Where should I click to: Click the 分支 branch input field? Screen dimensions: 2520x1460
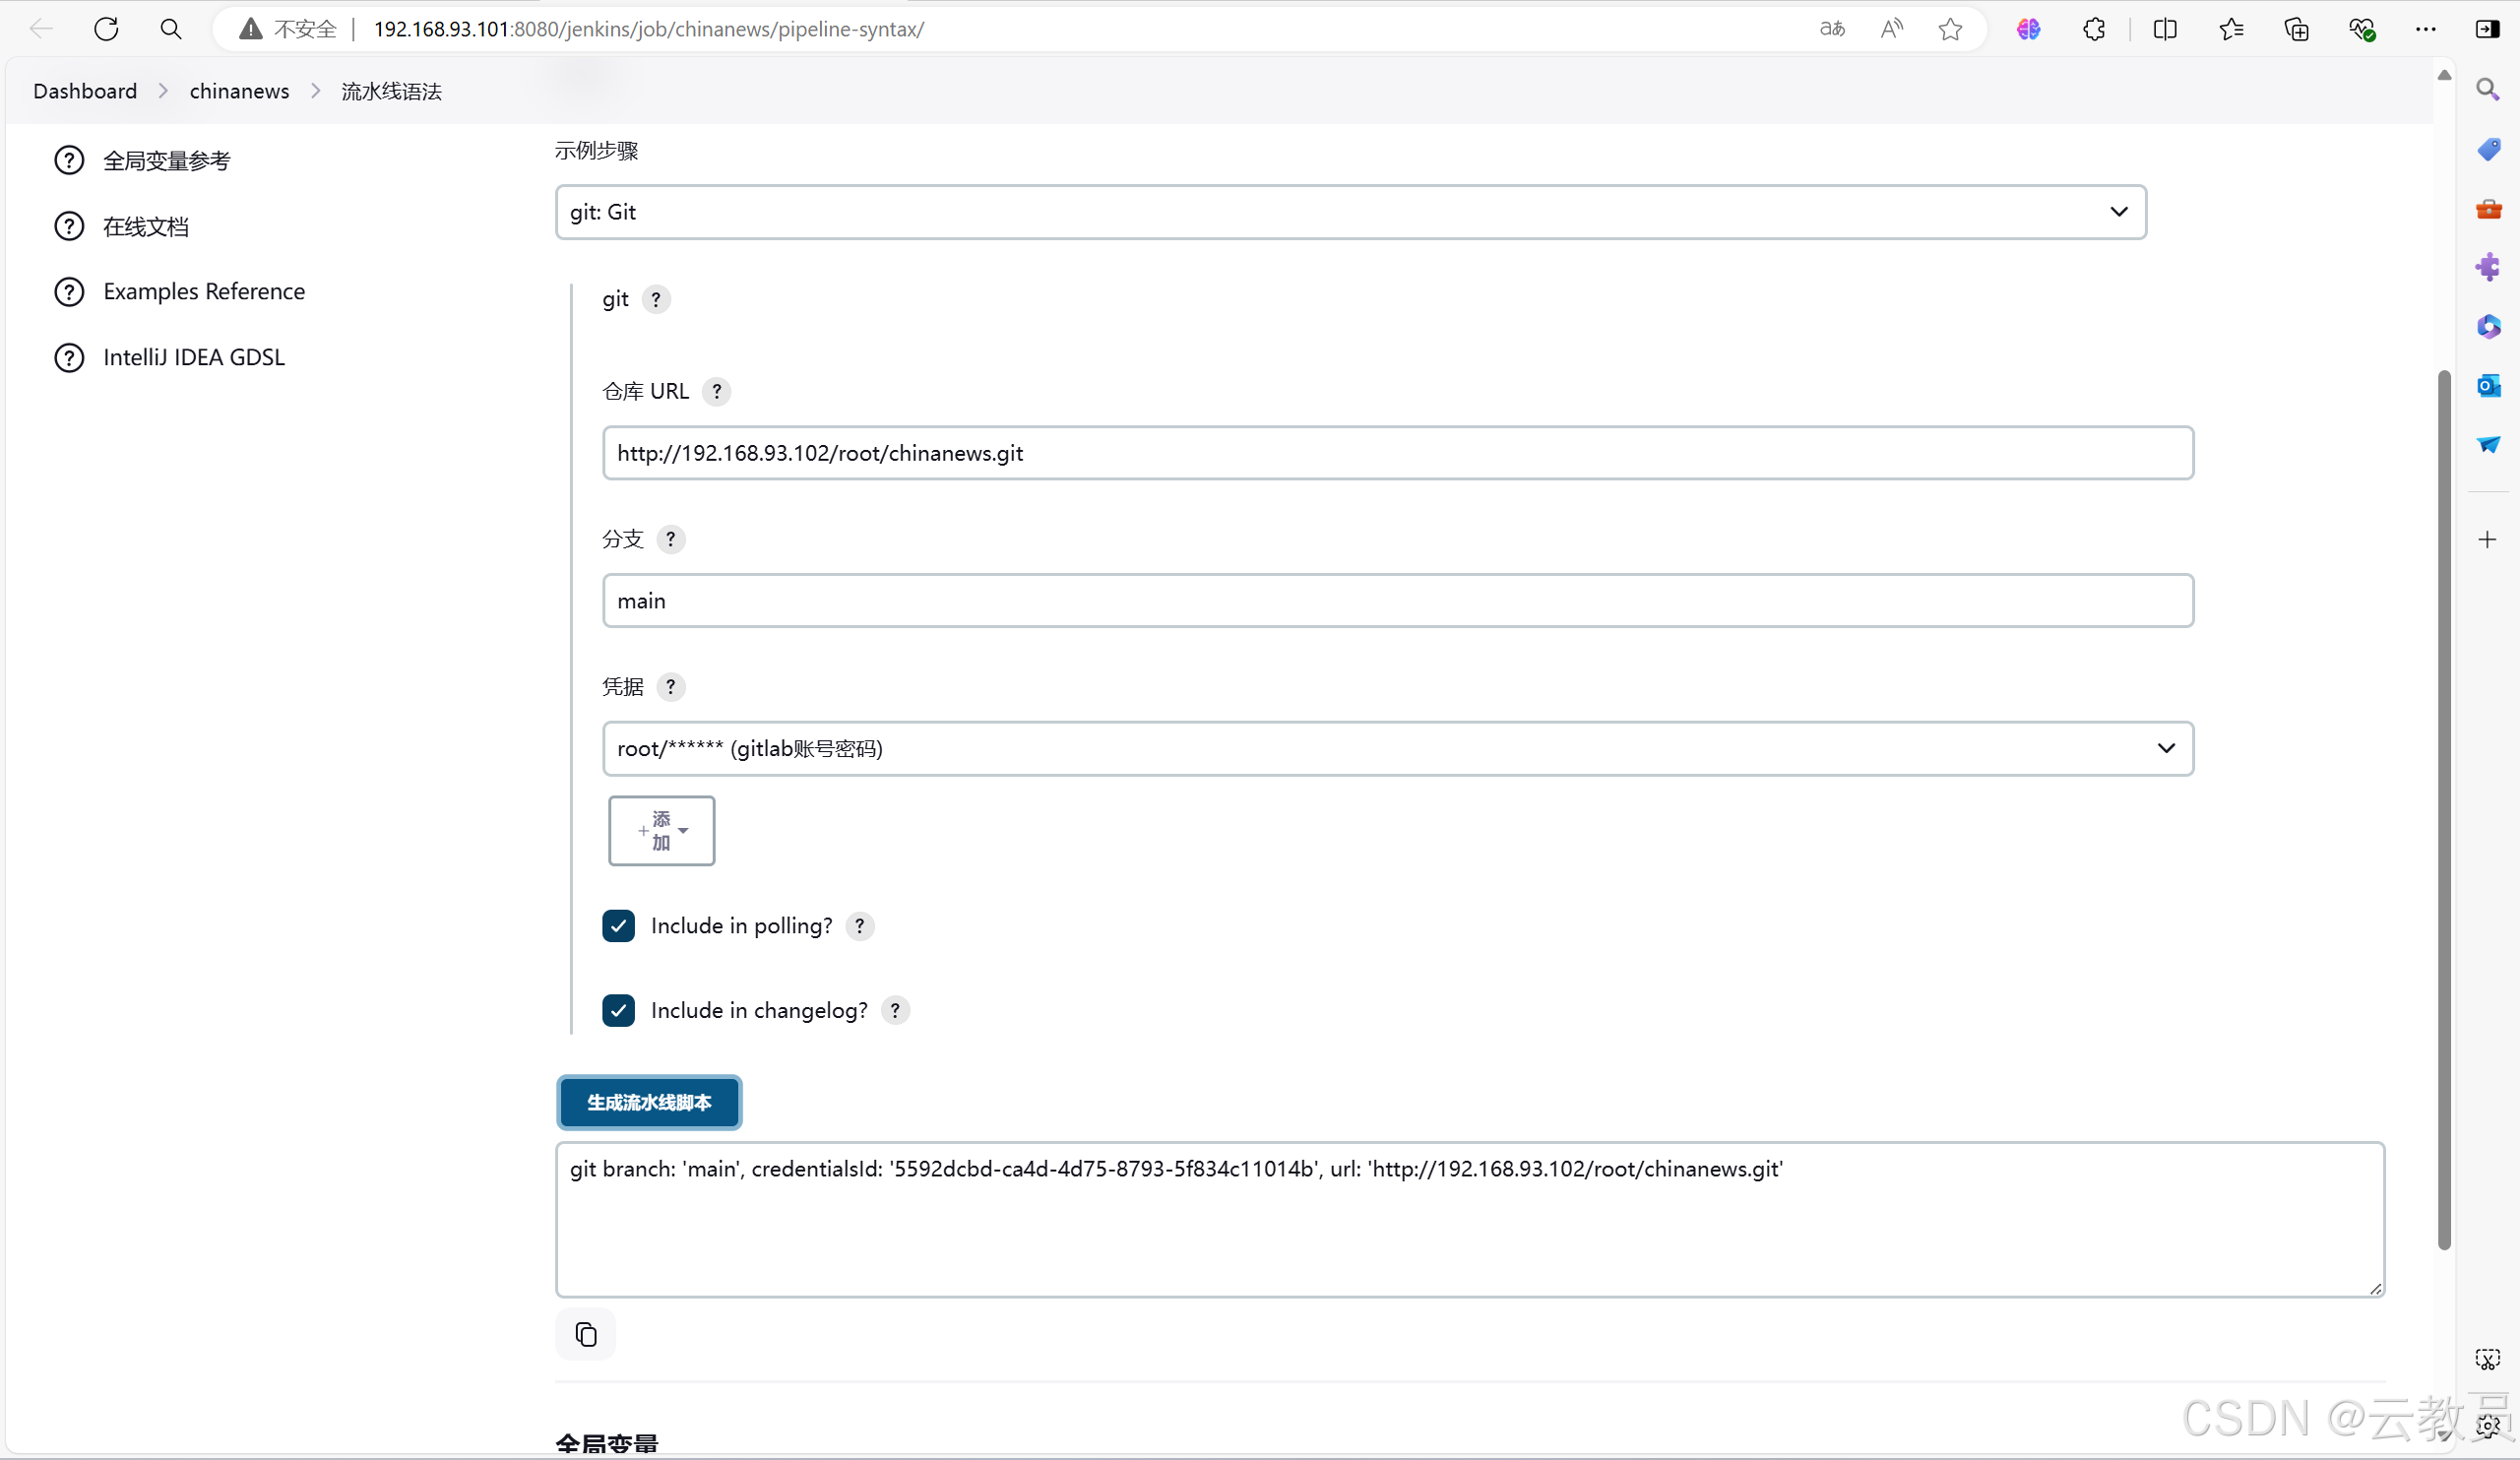[1398, 601]
